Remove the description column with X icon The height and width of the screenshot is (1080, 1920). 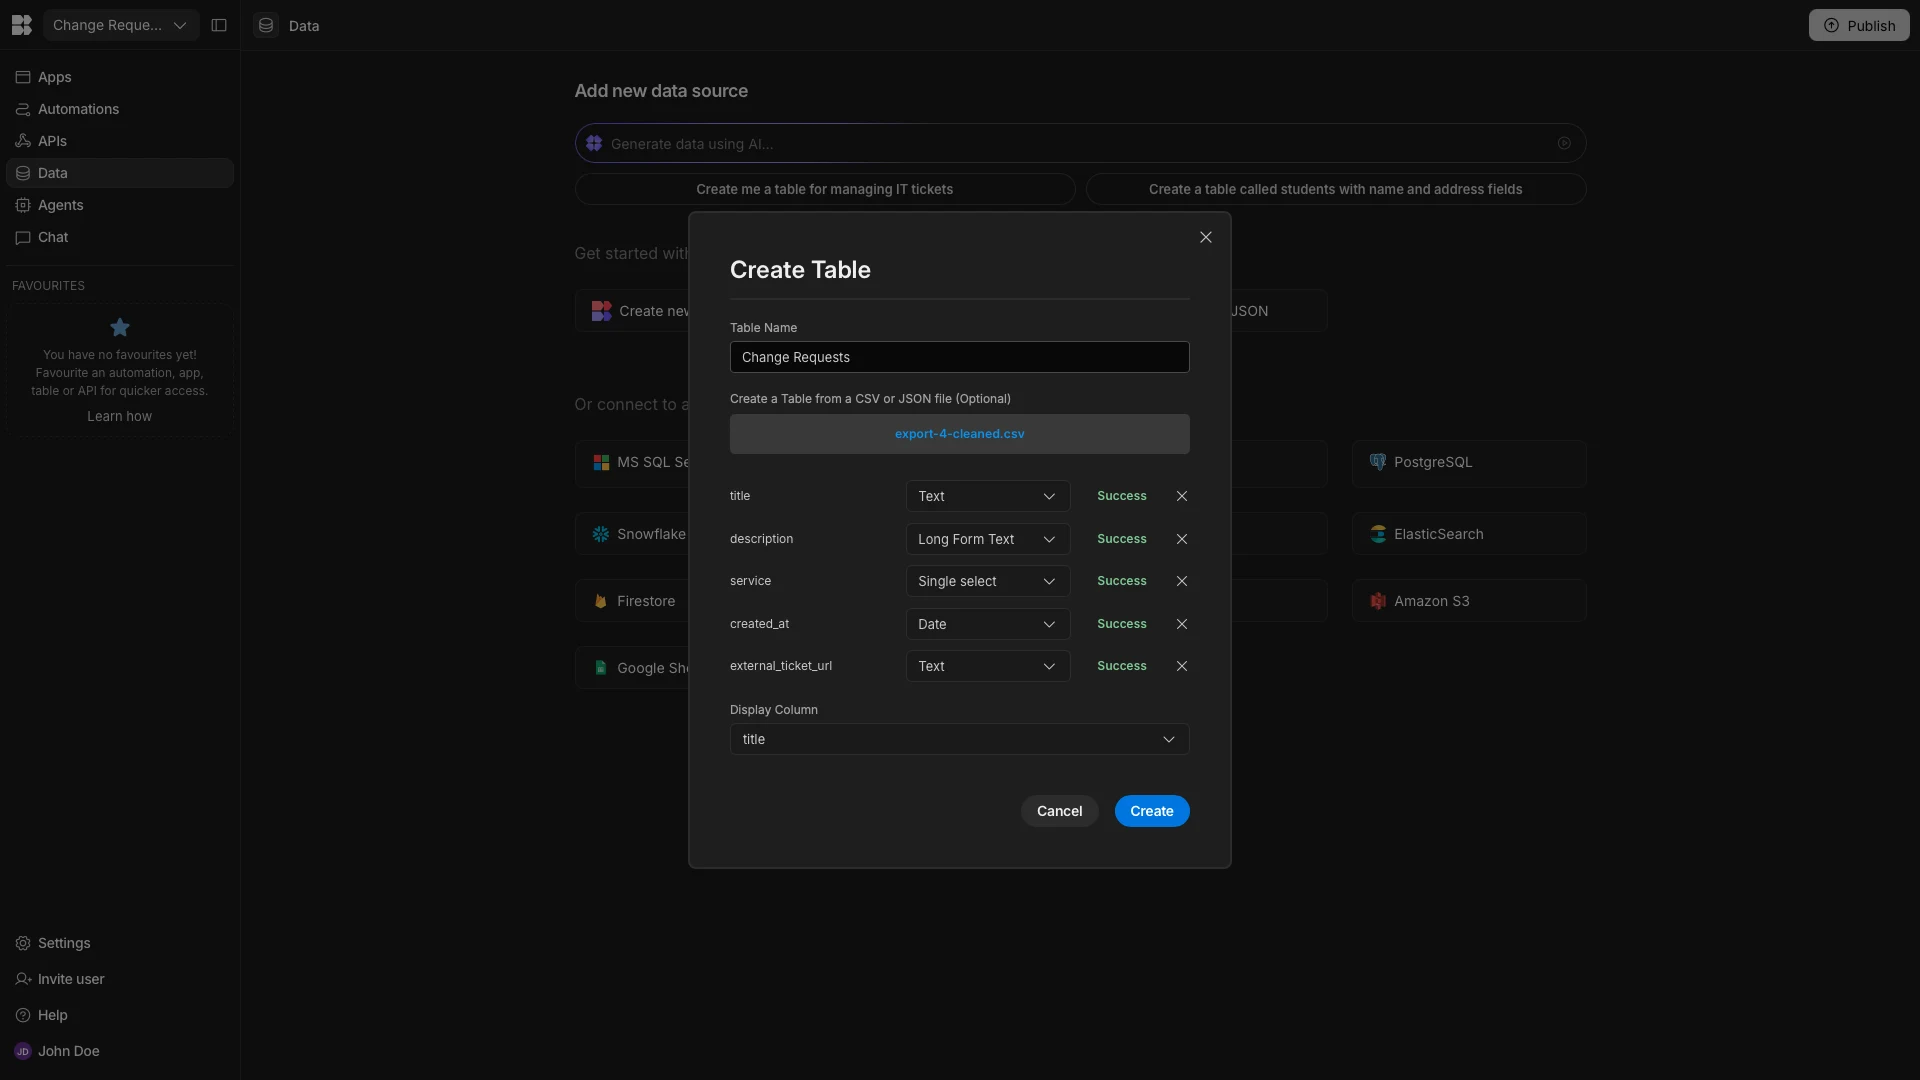point(1181,539)
